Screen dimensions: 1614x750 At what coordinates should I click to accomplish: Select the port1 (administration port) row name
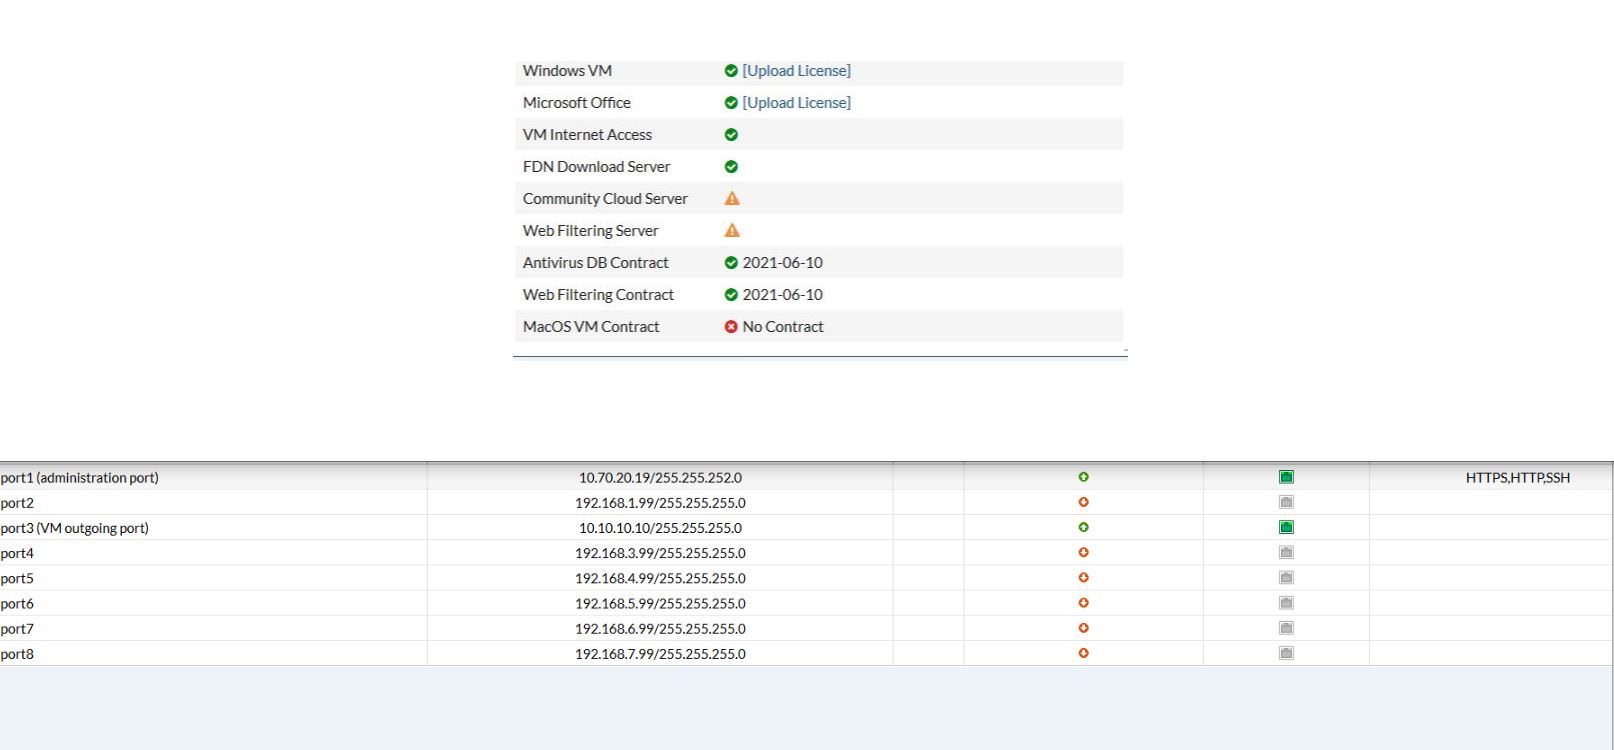[79, 478]
